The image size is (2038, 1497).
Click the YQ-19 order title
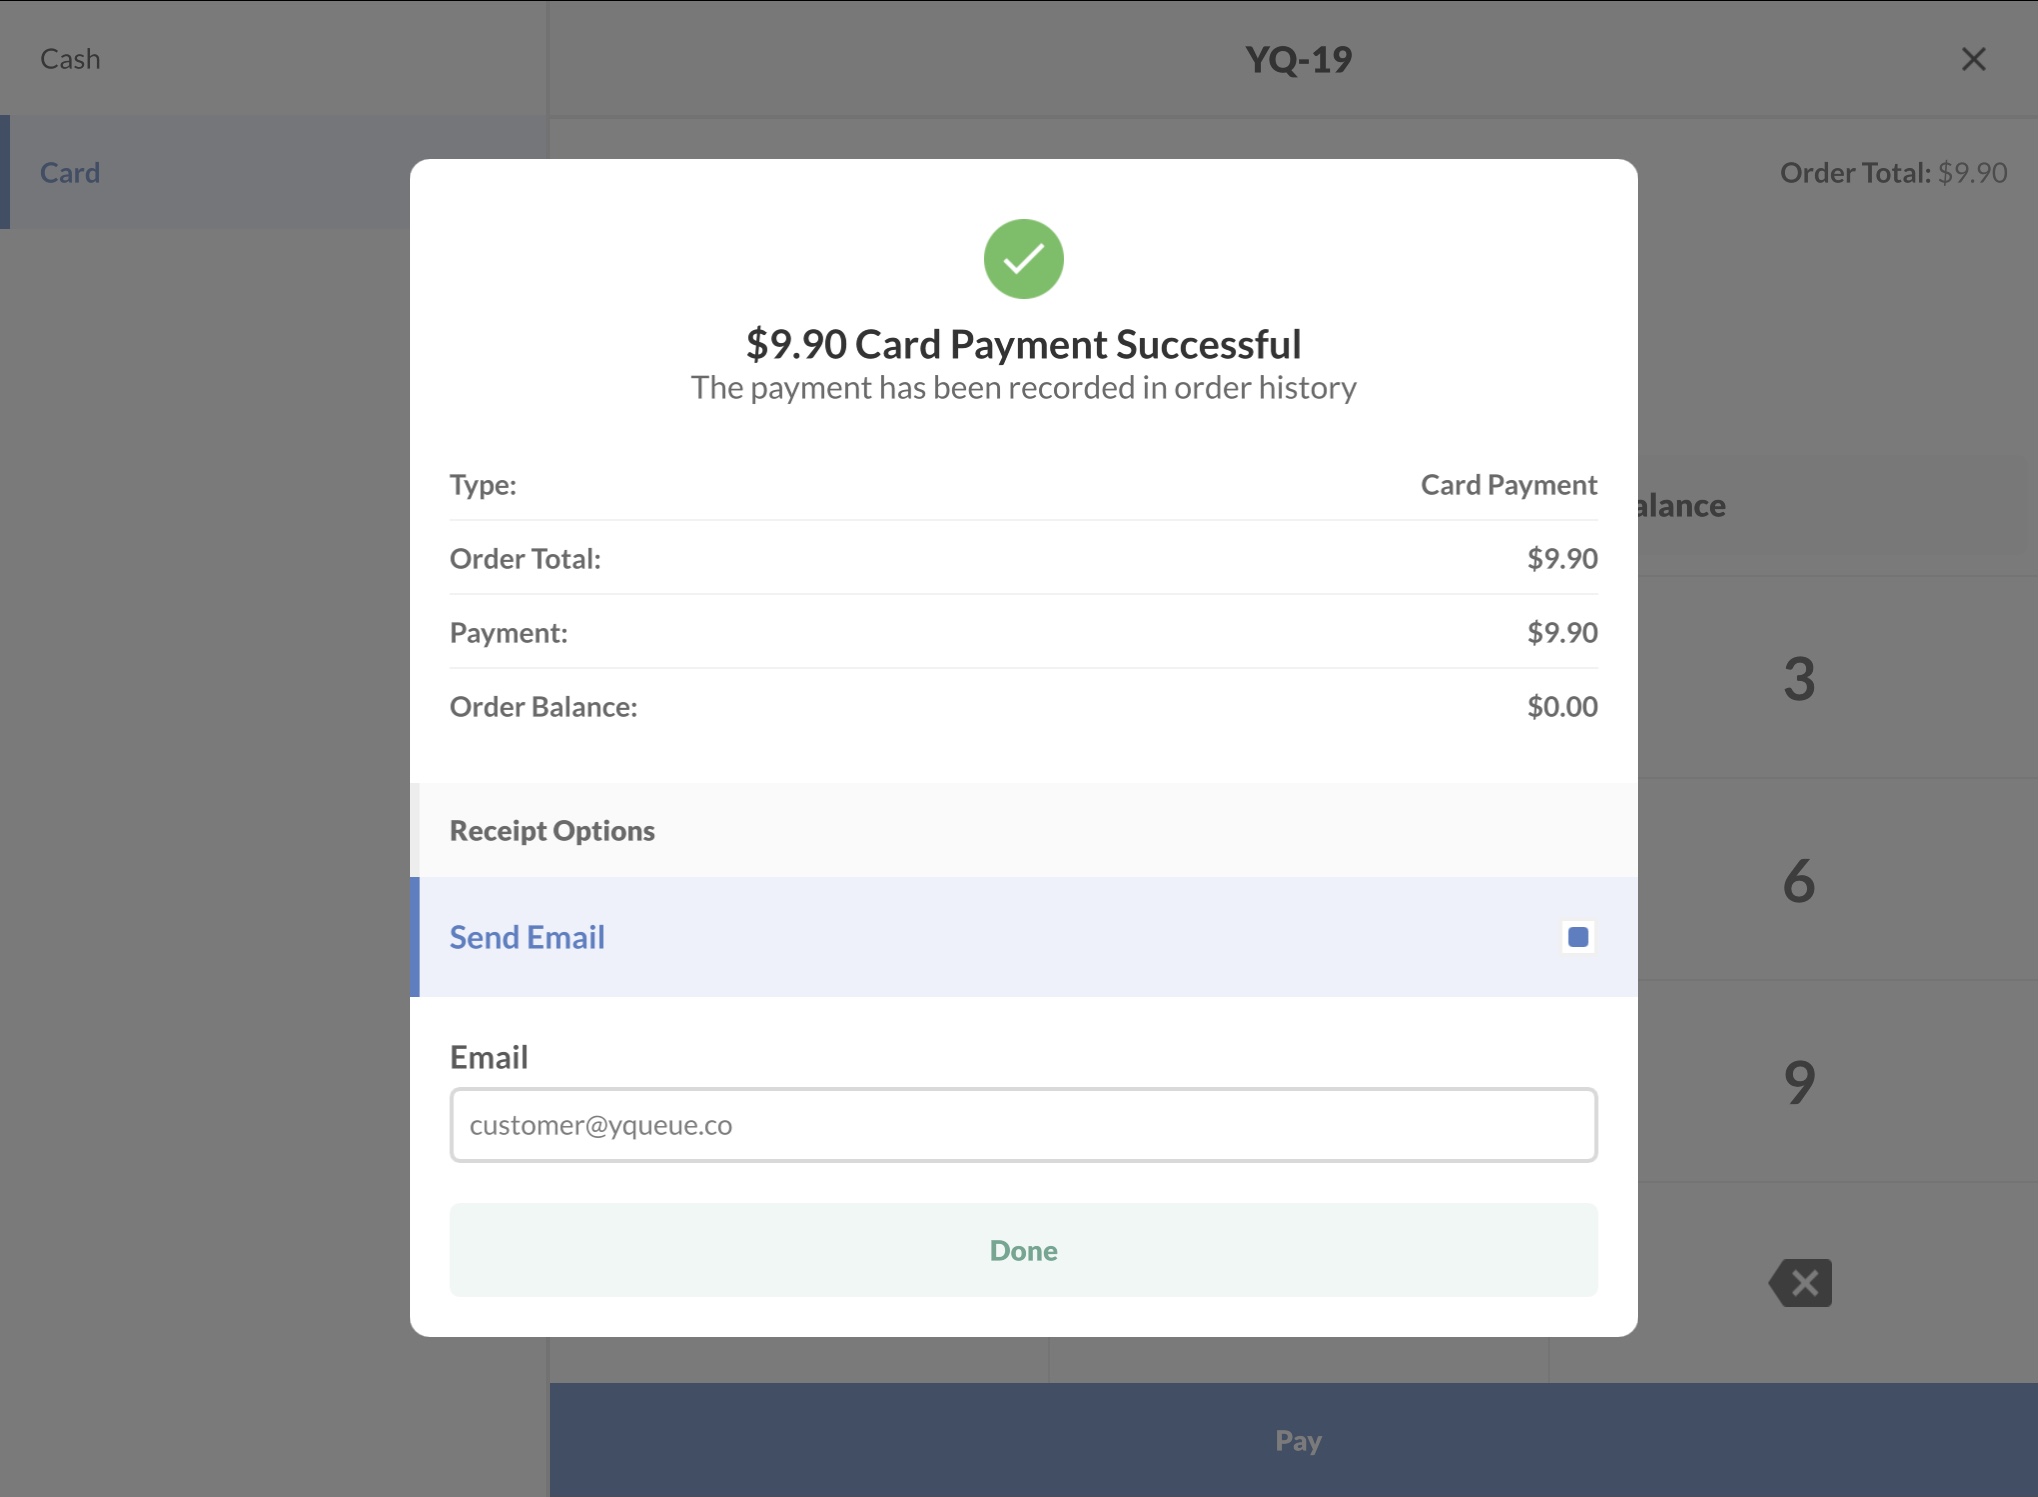(x=1298, y=59)
